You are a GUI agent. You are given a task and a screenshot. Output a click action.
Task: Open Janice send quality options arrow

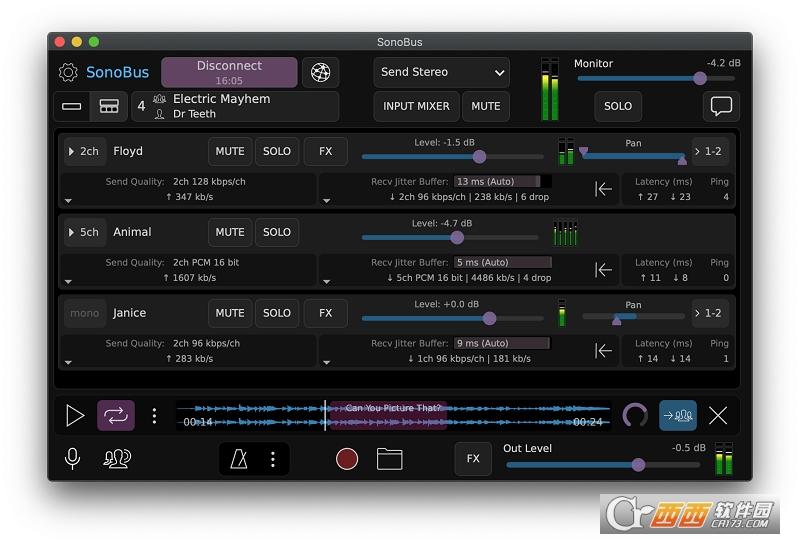68,362
